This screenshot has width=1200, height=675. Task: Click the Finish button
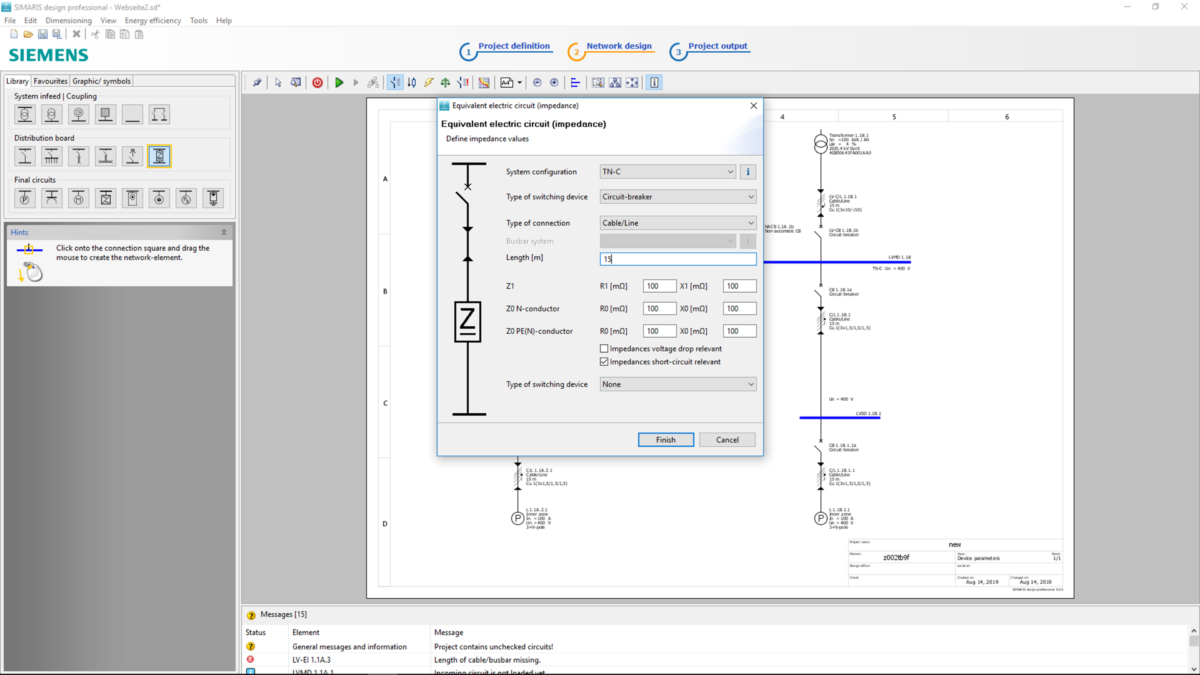[x=666, y=440]
